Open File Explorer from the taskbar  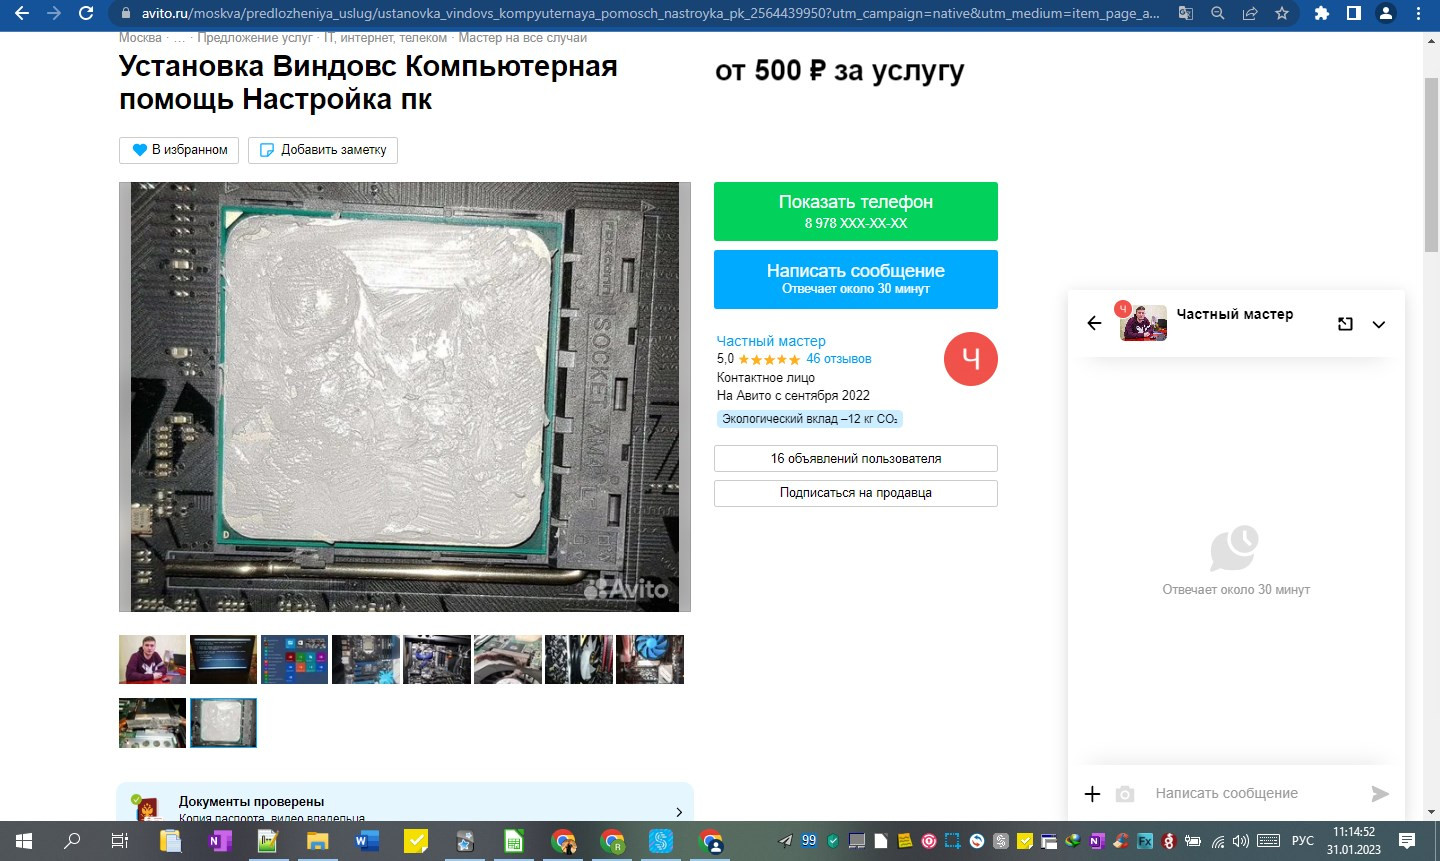(317, 841)
